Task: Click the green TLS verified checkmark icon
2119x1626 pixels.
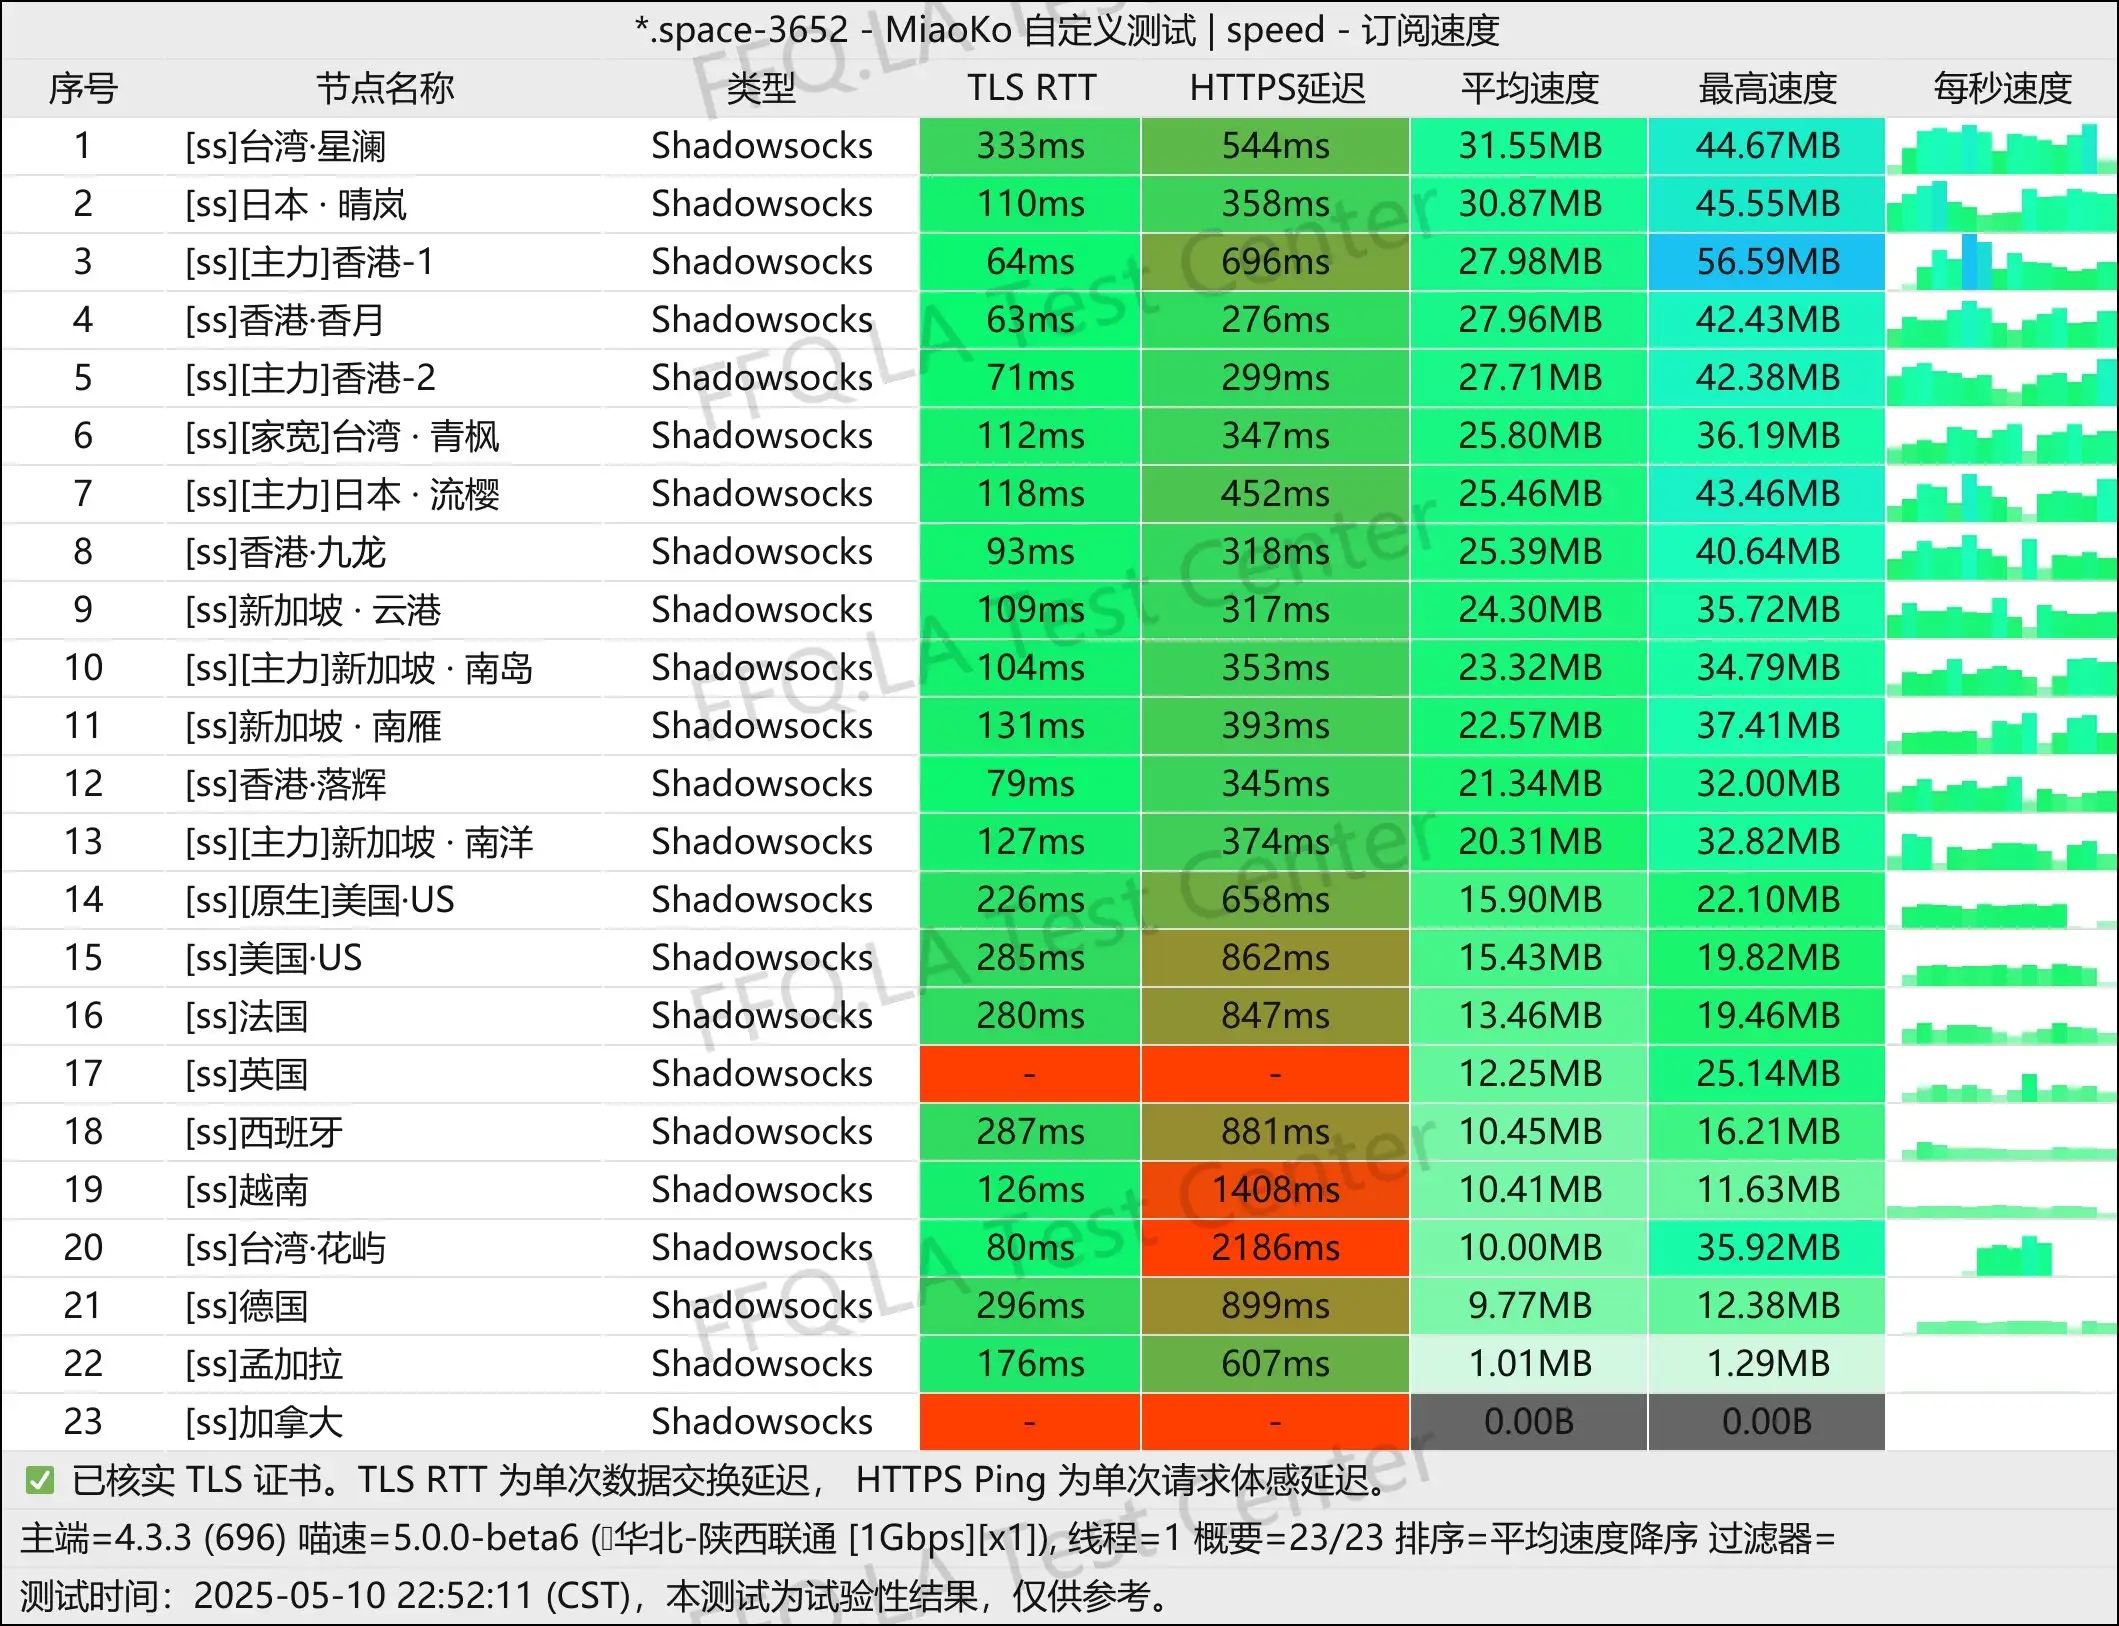Action: point(40,1480)
